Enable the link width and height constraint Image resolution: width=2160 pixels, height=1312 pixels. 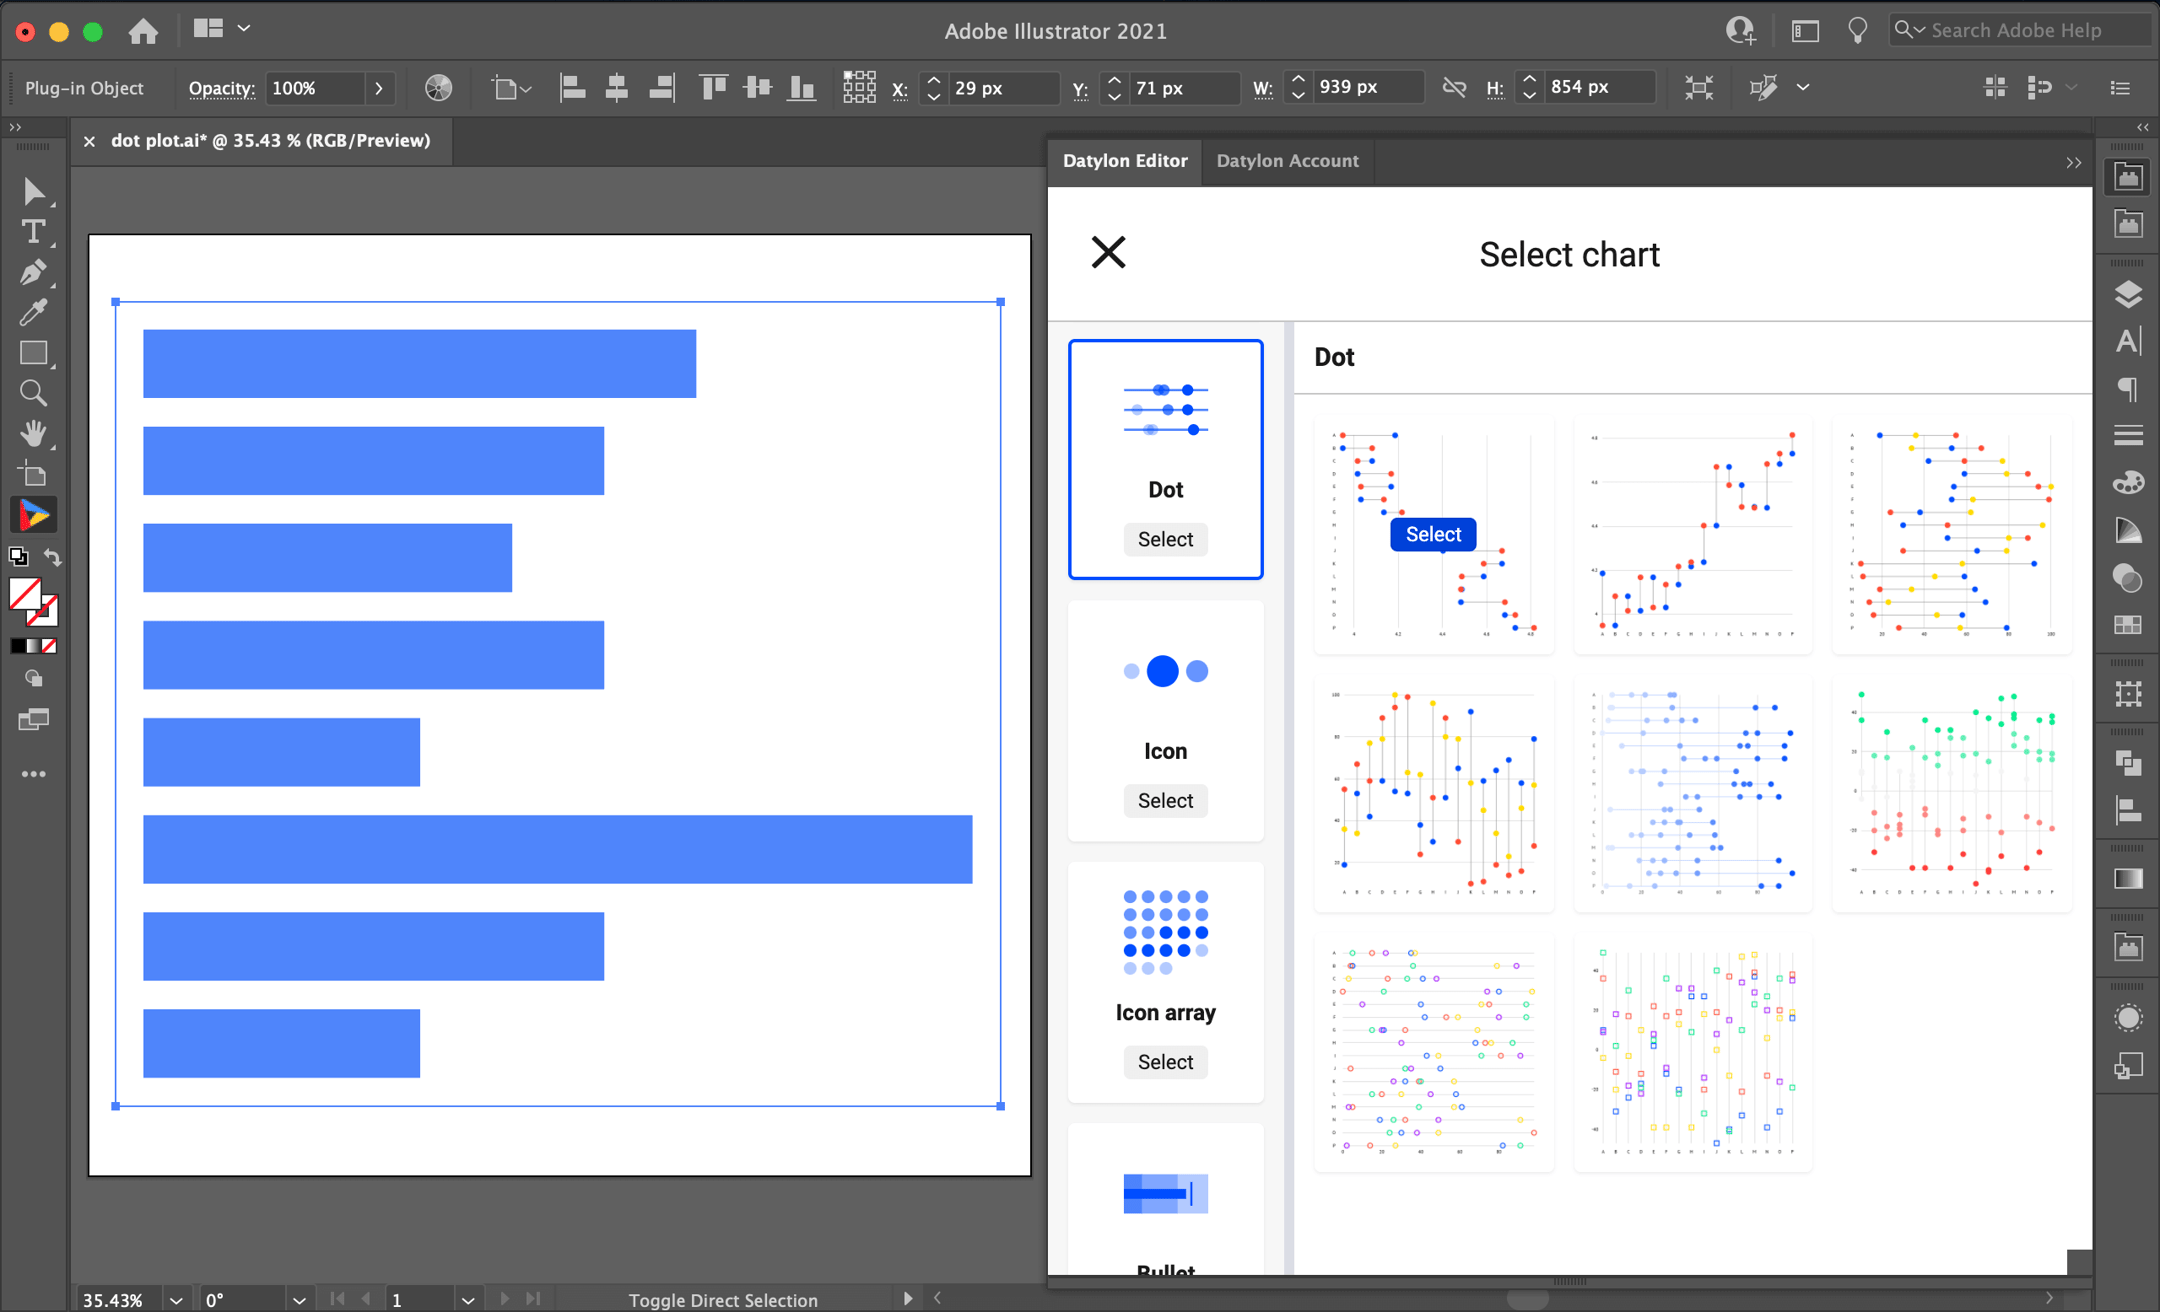(x=1453, y=87)
